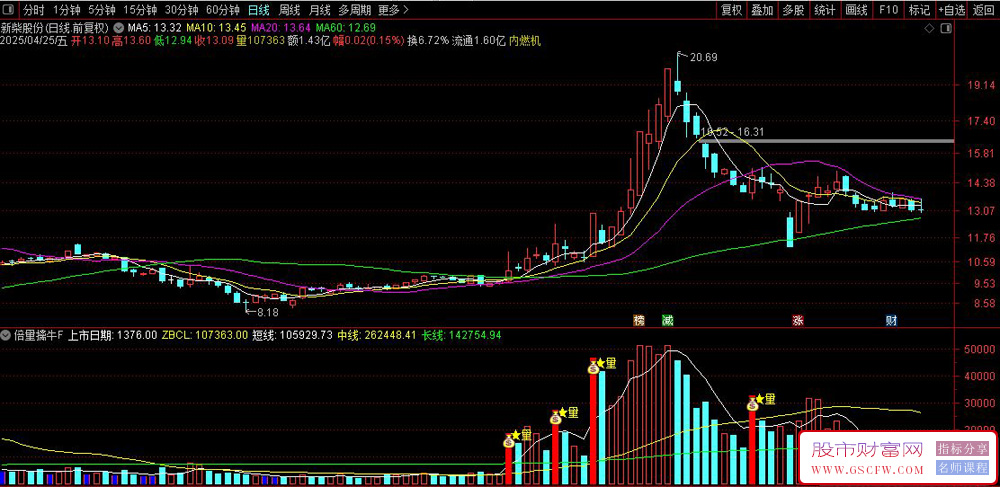Switch to the 分时 intraday chart tab
Image resolution: width=1000 pixels, height=487 pixels.
click(34, 10)
